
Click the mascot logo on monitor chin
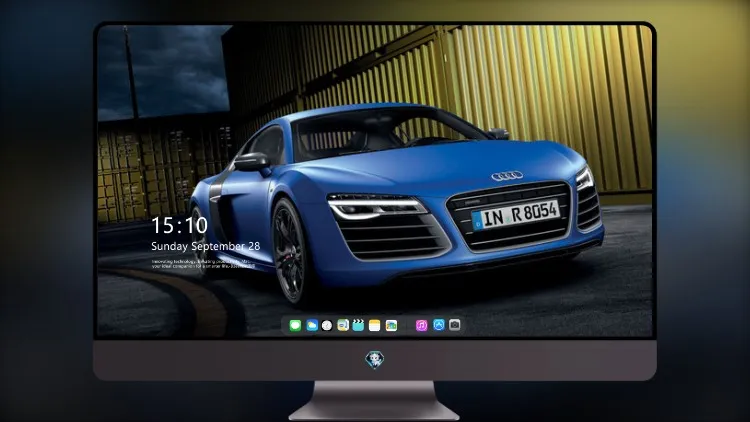(375, 360)
